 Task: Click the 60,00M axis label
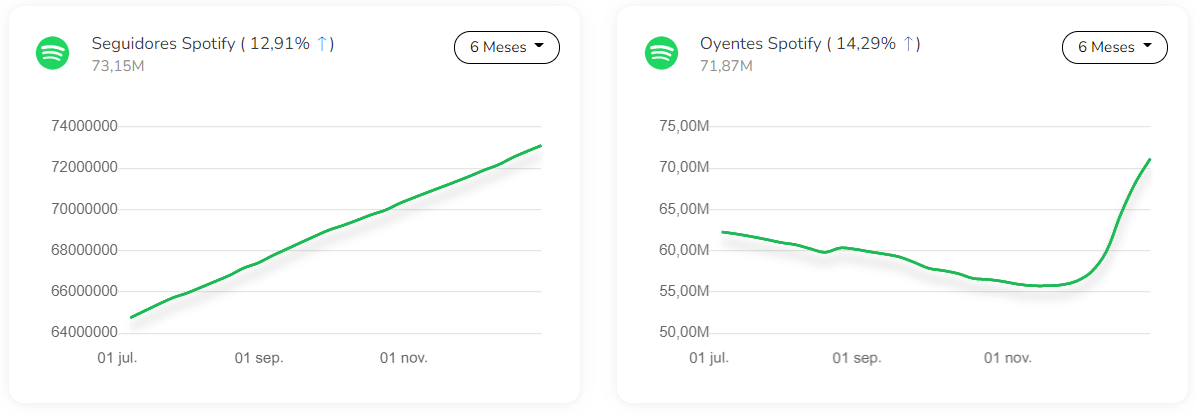coord(684,251)
